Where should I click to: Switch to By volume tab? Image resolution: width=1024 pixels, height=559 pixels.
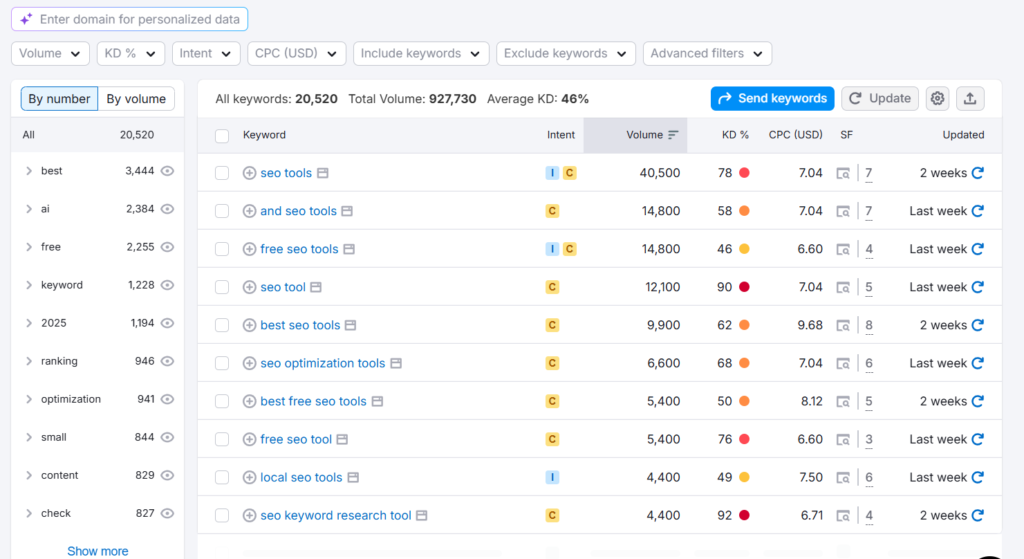click(136, 99)
